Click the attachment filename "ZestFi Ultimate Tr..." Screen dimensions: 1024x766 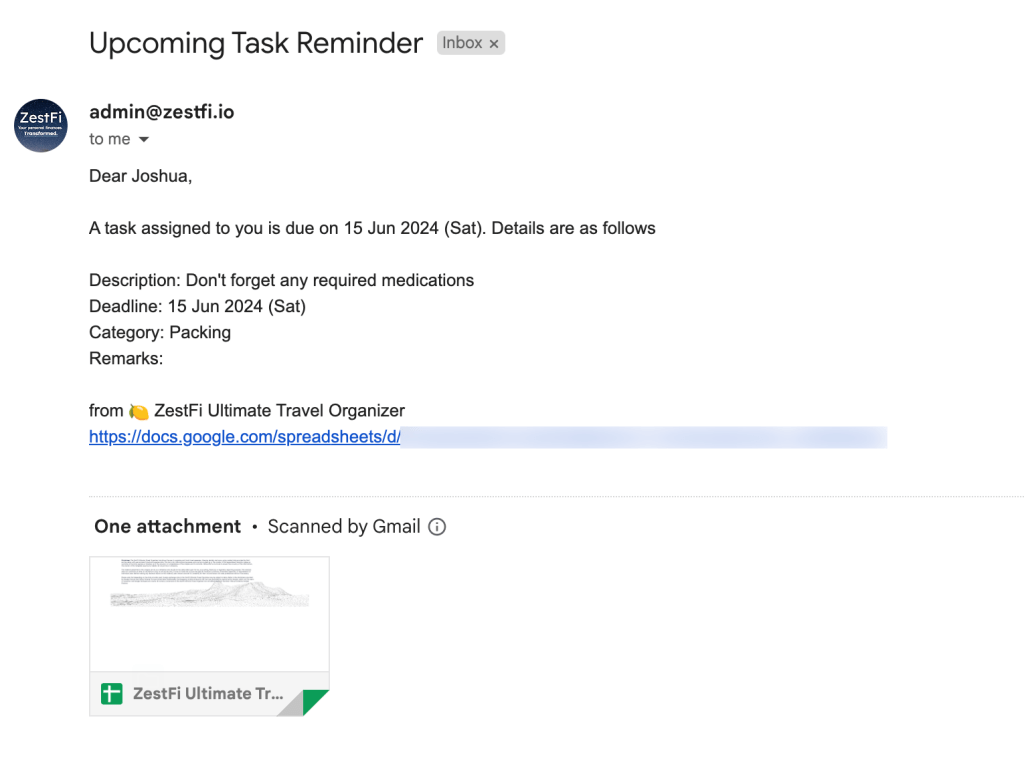[x=208, y=693]
